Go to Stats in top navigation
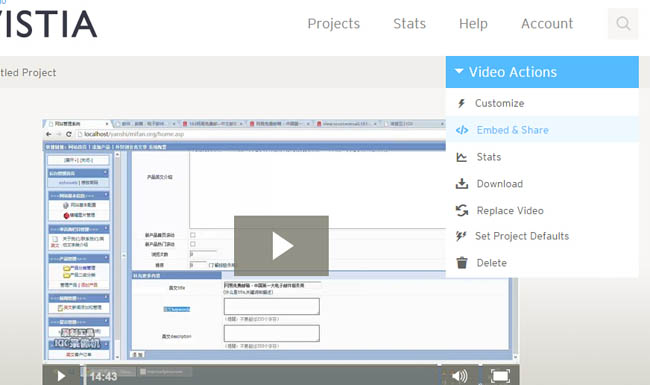The width and height of the screenshot is (650, 385). coord(410,24)
